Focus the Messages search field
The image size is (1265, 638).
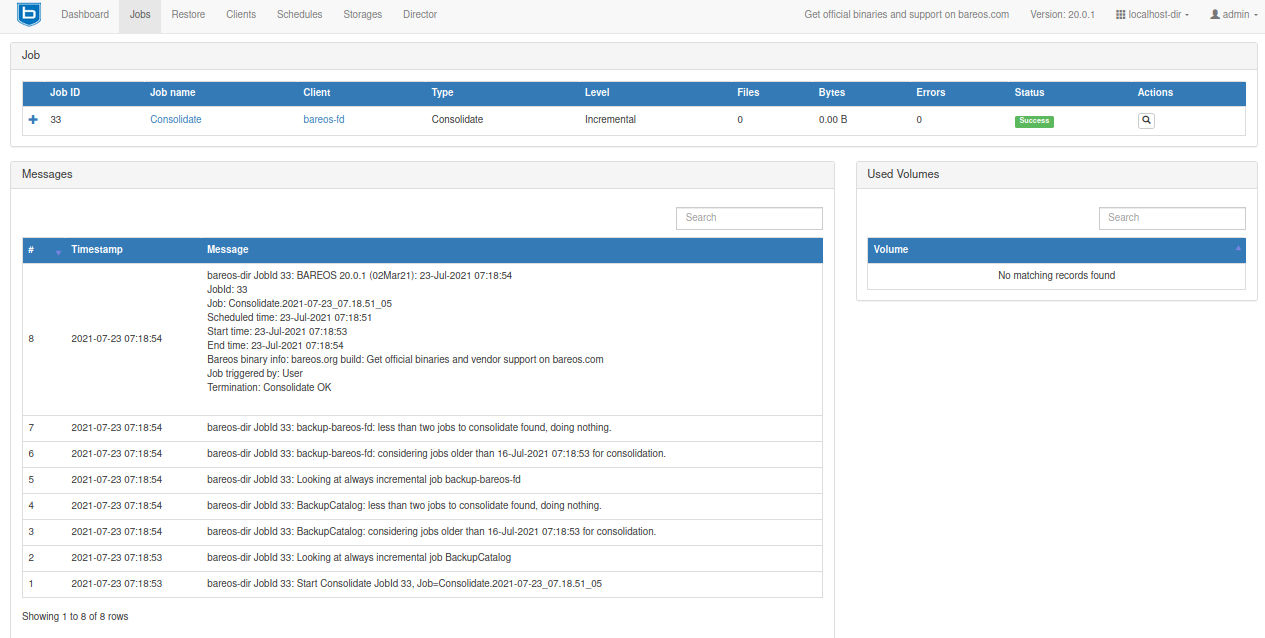pyautogui.click(x=749, y=218)
